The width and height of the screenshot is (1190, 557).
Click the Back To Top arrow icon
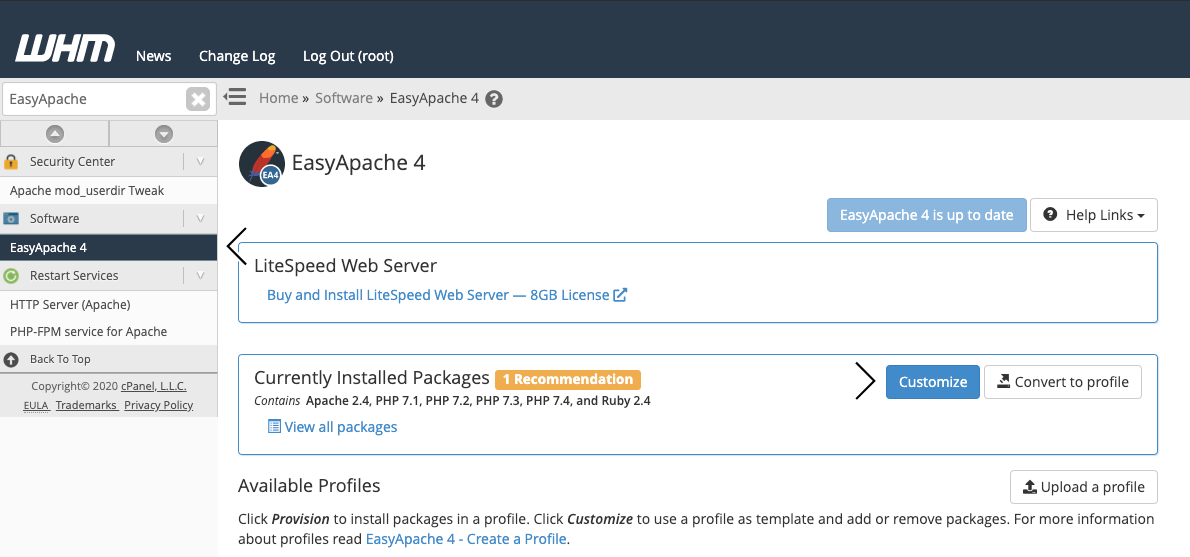(x=11, y=360)
